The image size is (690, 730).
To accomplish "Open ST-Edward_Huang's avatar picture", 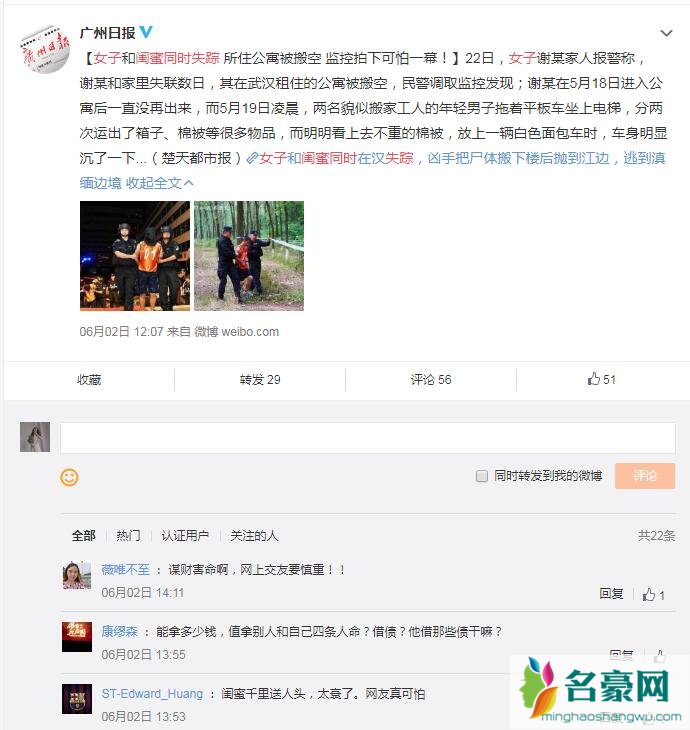I will point(77,699).
